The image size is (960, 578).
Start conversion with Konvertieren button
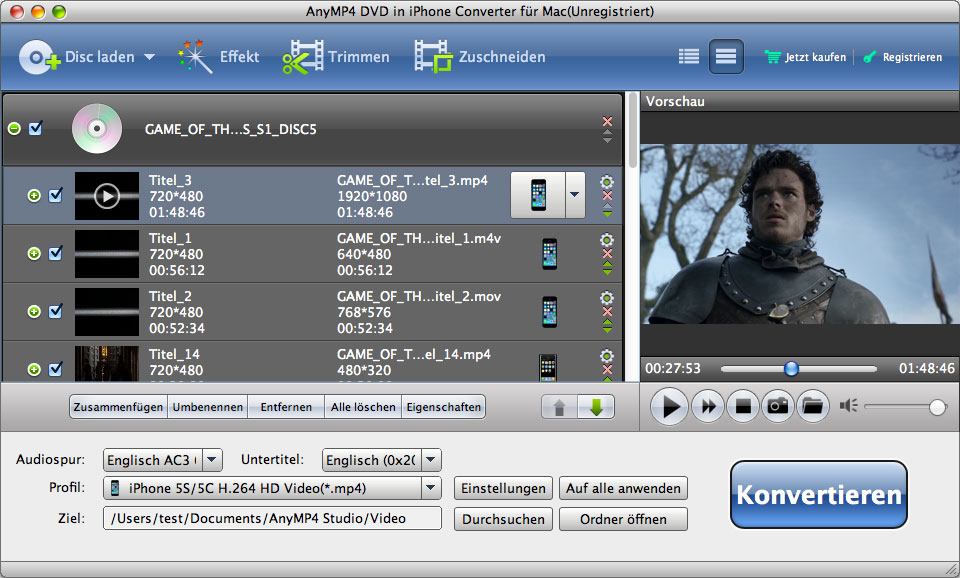tap(819, 495)
